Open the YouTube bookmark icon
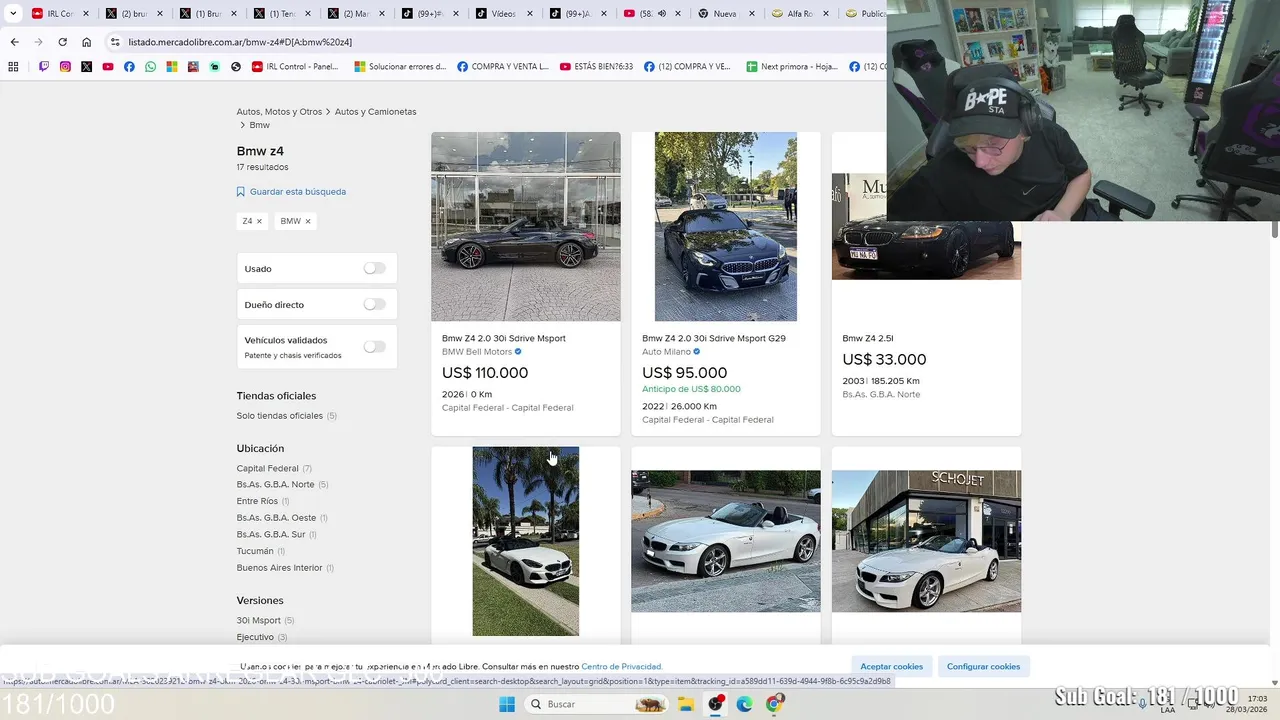The height and width of the screenshot is (720, 1280). (108, 67)
